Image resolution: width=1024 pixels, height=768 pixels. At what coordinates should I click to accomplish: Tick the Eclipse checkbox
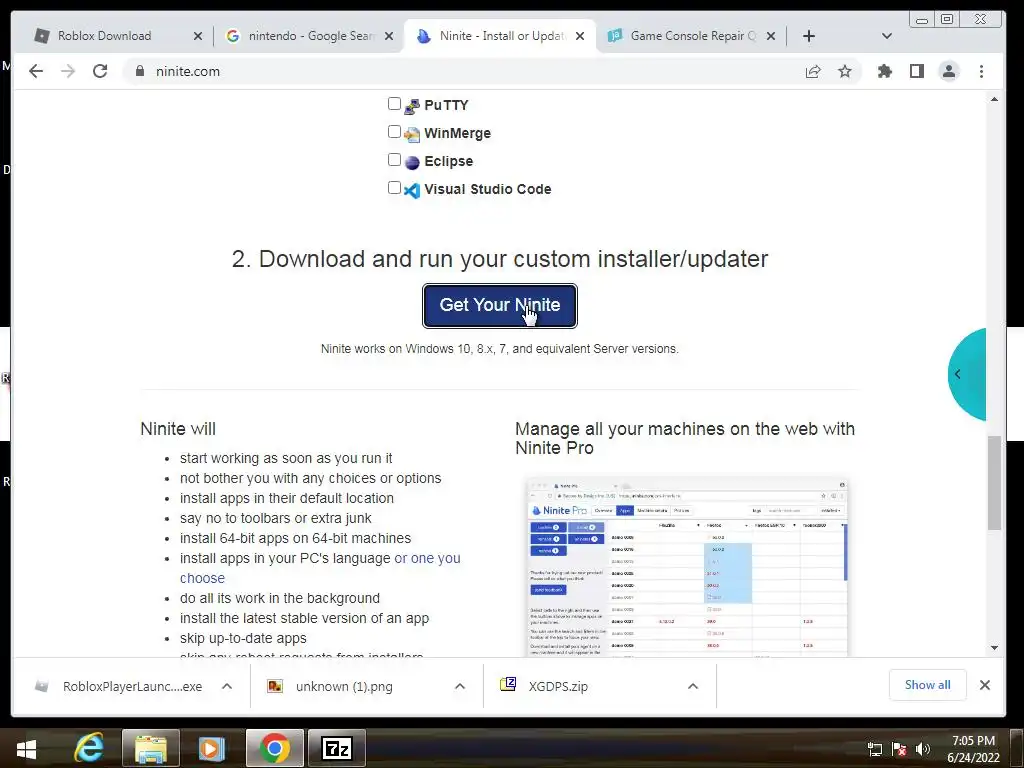coord(394,160)
